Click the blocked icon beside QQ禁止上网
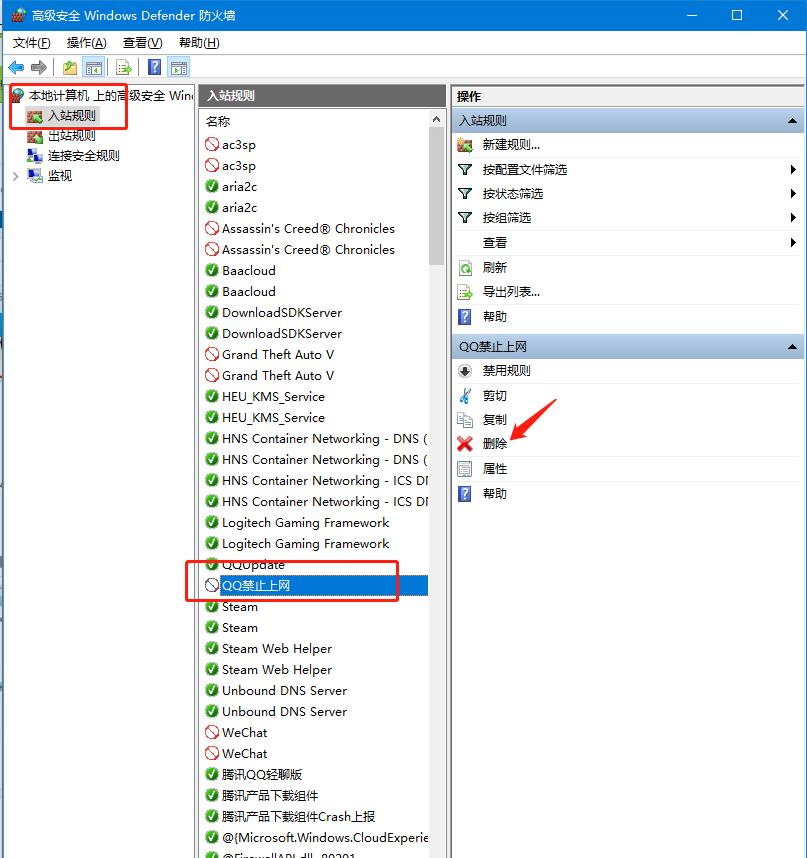Viewport: 807px width, 858px height. (212, 585)
